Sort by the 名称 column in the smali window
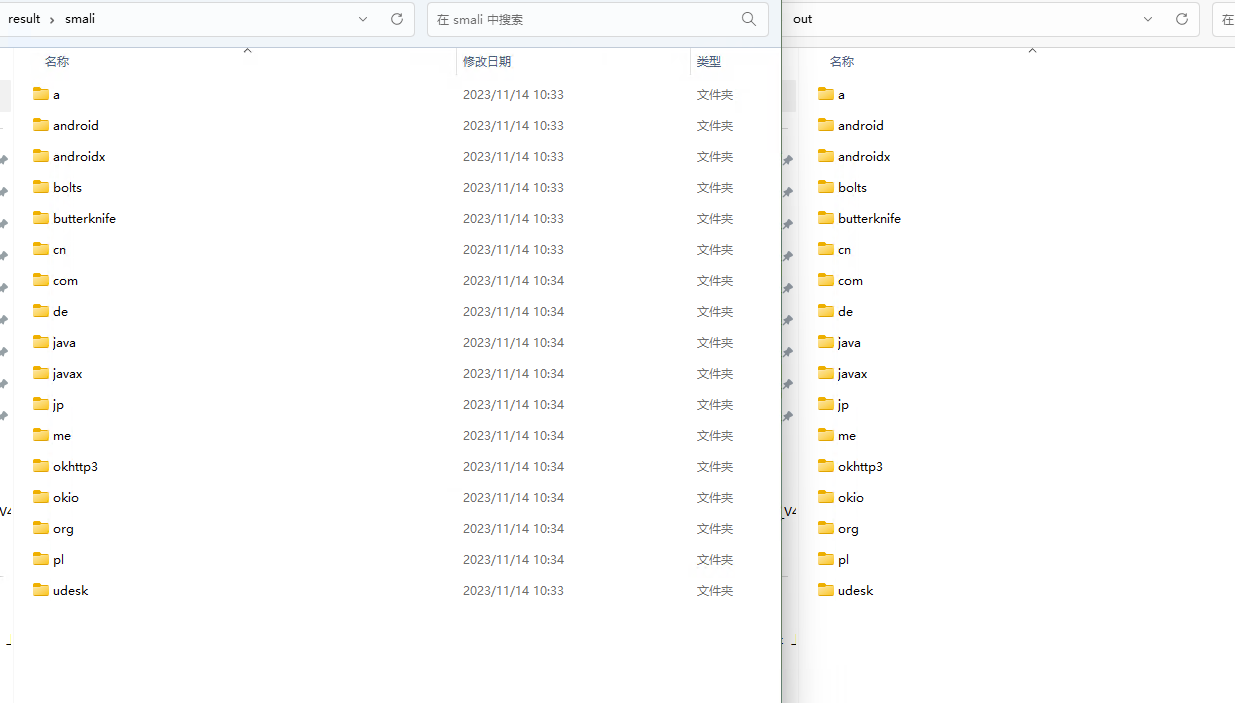This screenshot has height=703, width=1235. click(x=57, y=62)
